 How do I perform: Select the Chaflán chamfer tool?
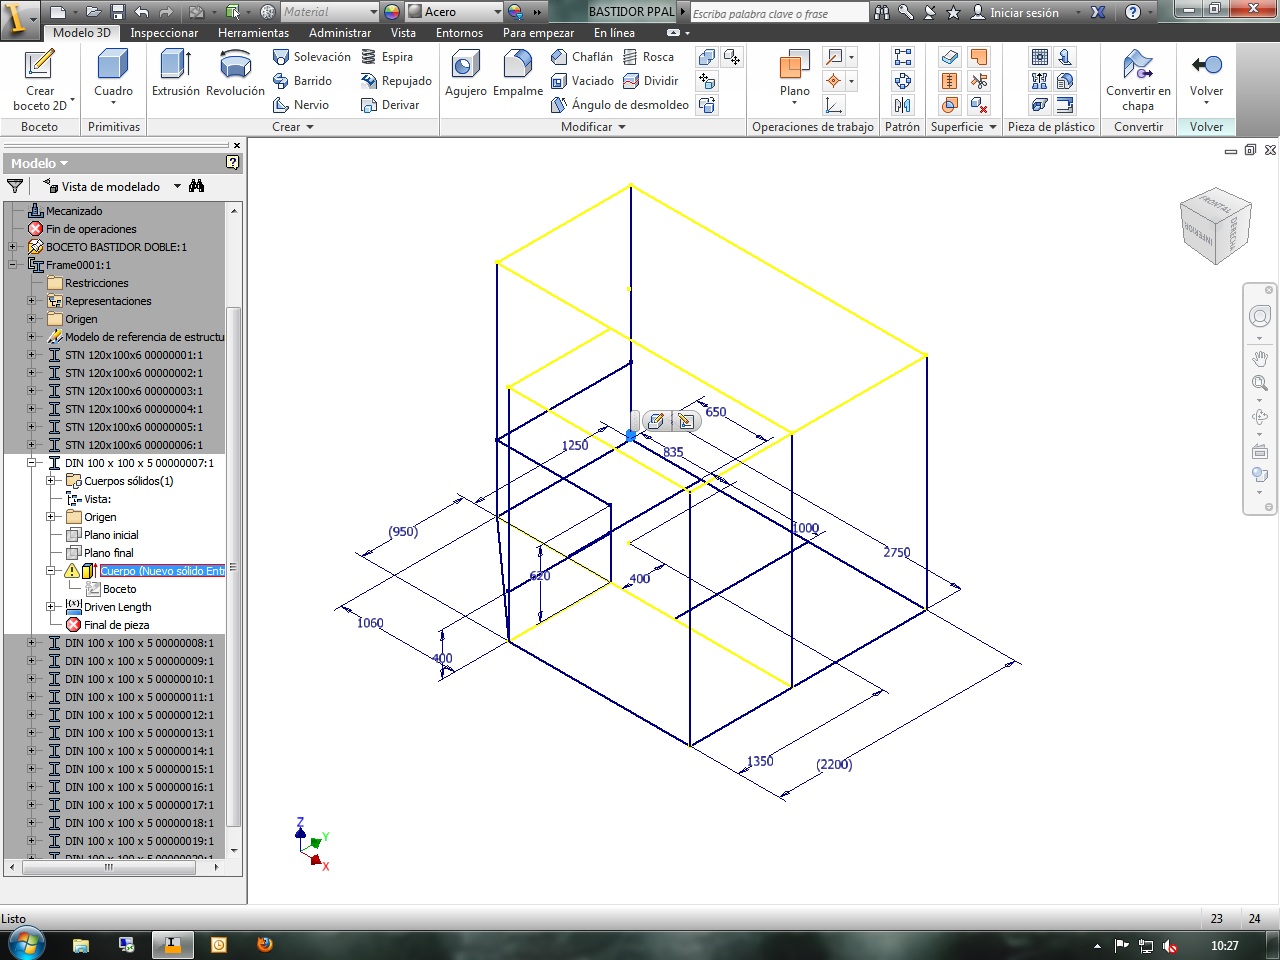pos(582,57)
